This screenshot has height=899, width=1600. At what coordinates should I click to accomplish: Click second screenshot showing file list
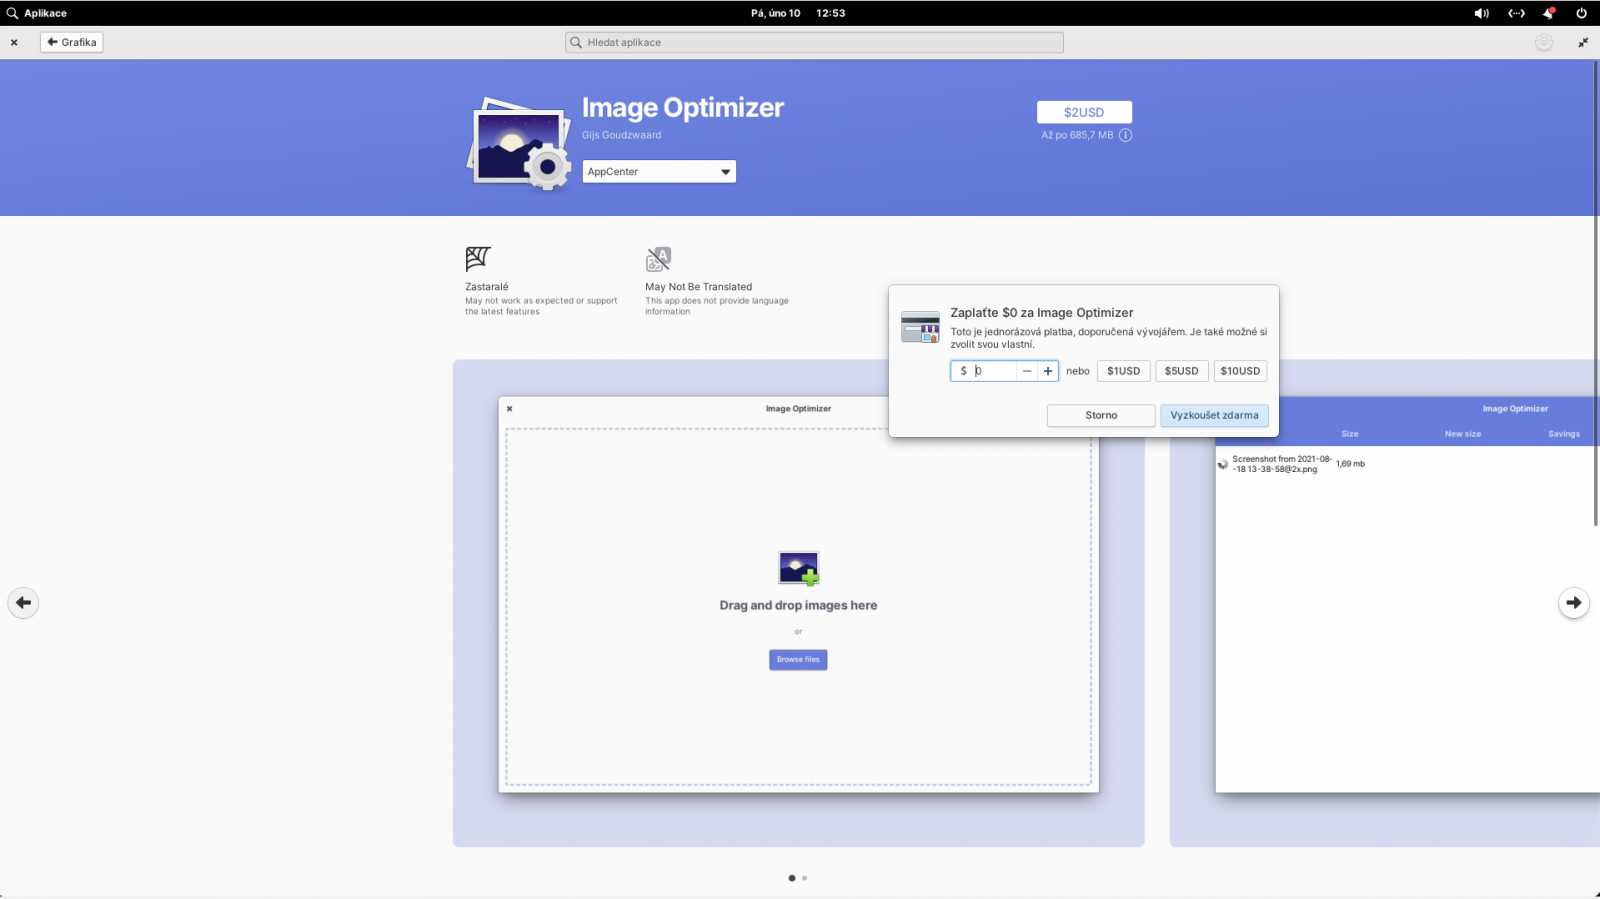(x=1385, y=603)
